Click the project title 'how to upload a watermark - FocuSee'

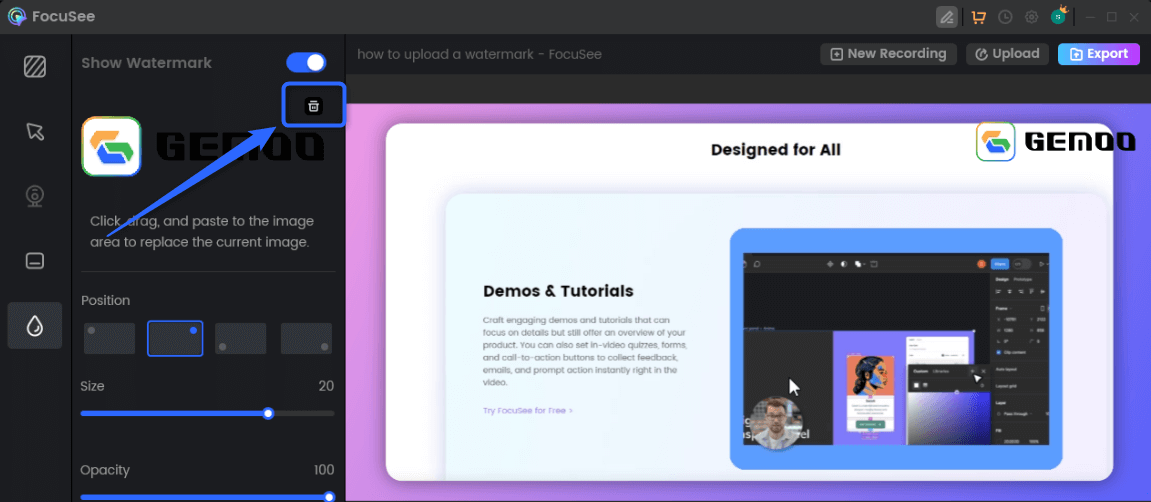tap(479, 54)
